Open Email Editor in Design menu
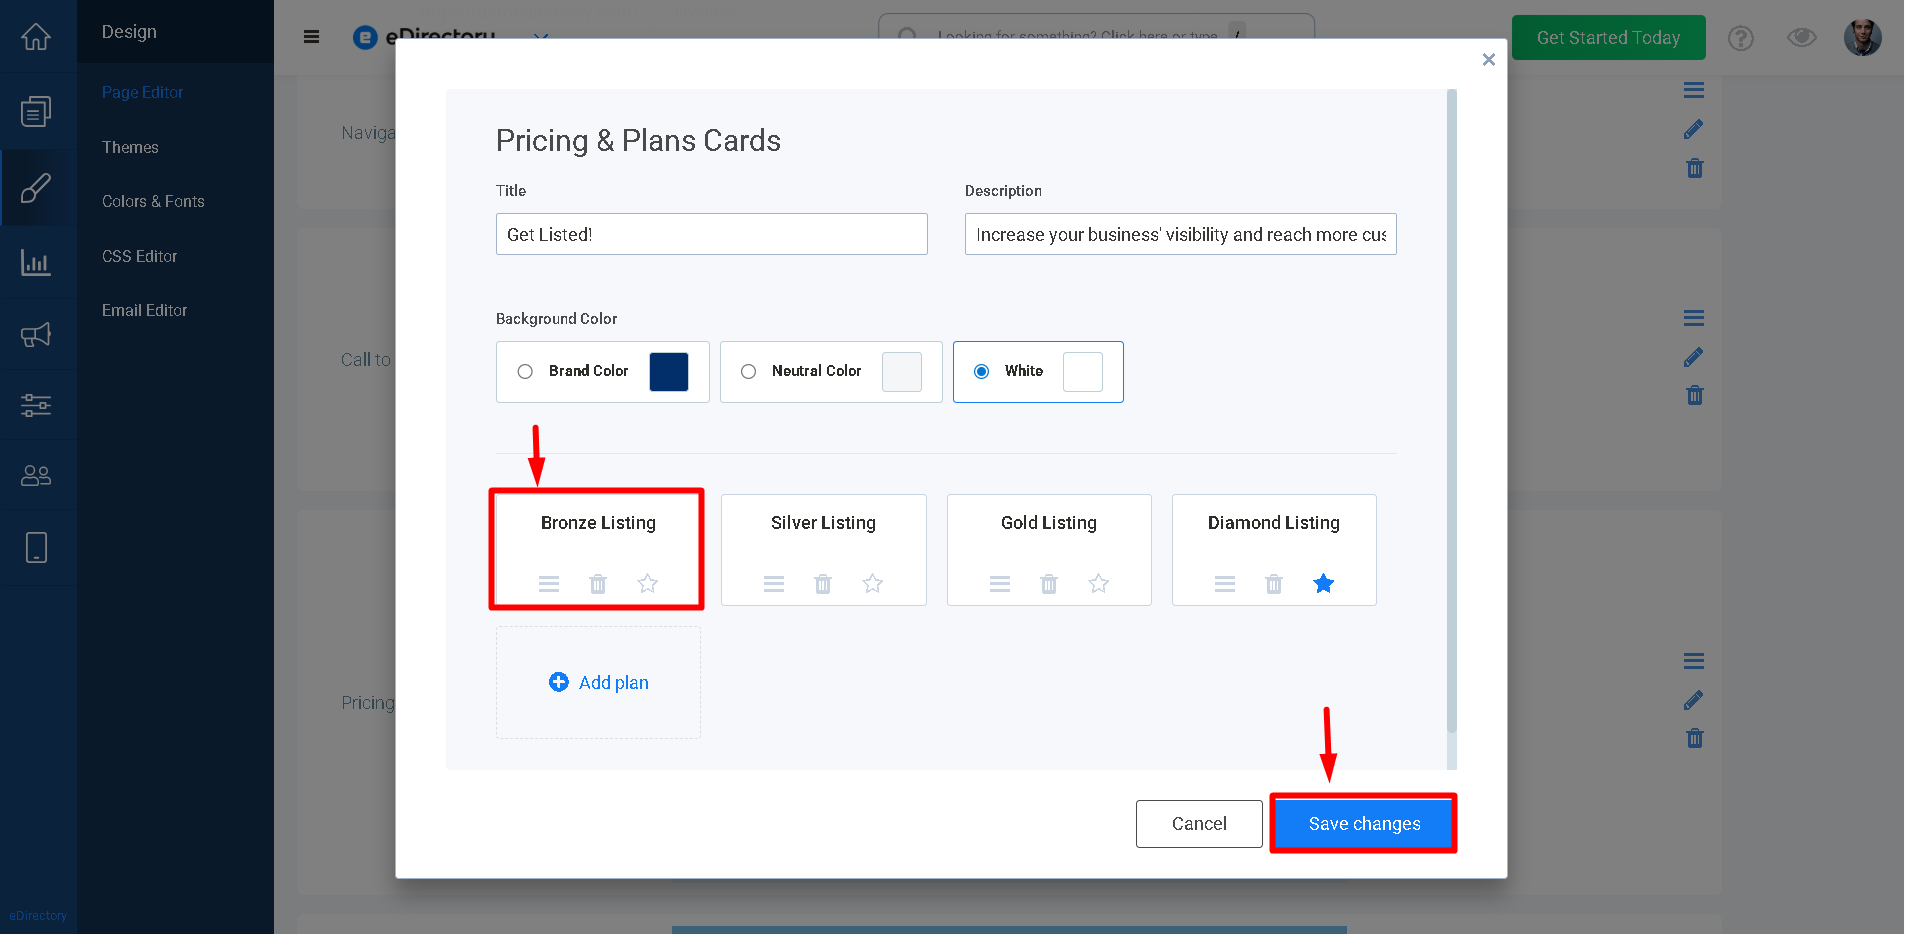Screen dimensions: 1905x934 (144, 310)
